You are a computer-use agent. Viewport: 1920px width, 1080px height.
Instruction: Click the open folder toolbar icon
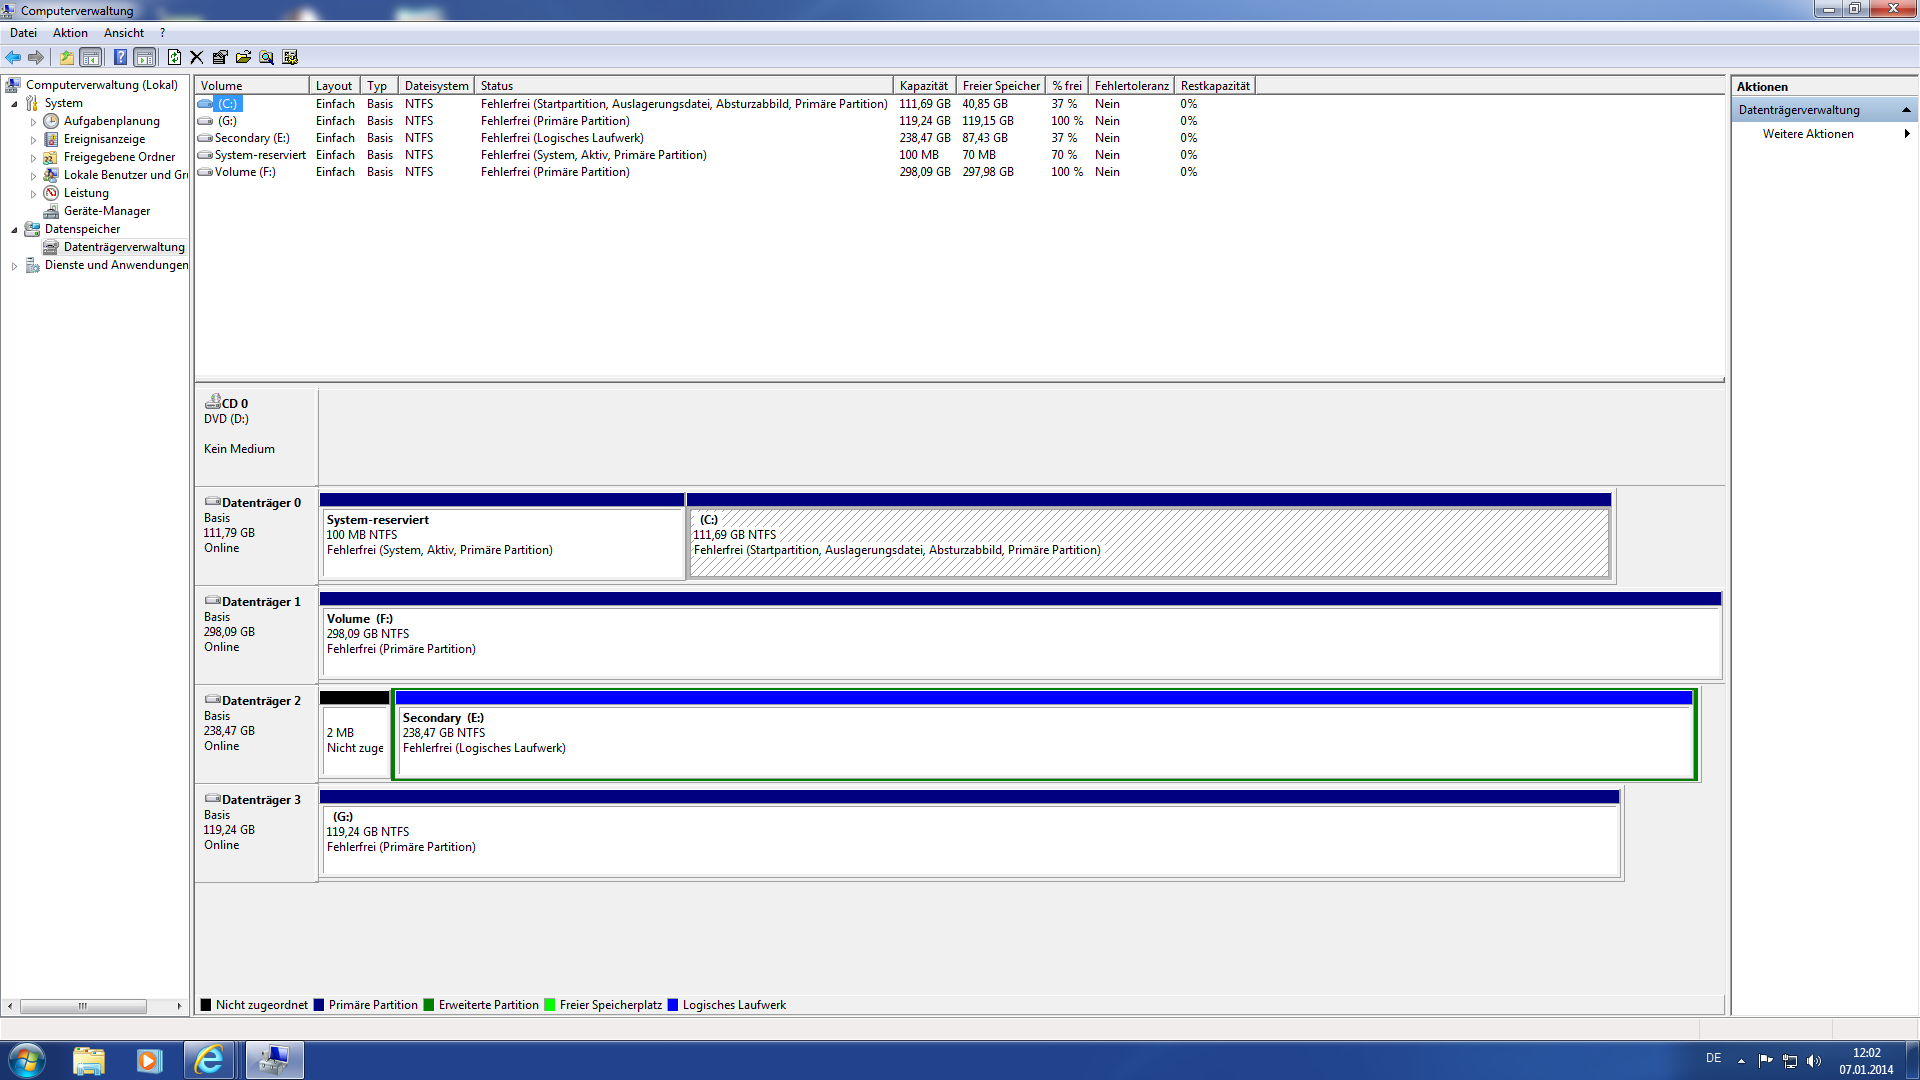243,57
